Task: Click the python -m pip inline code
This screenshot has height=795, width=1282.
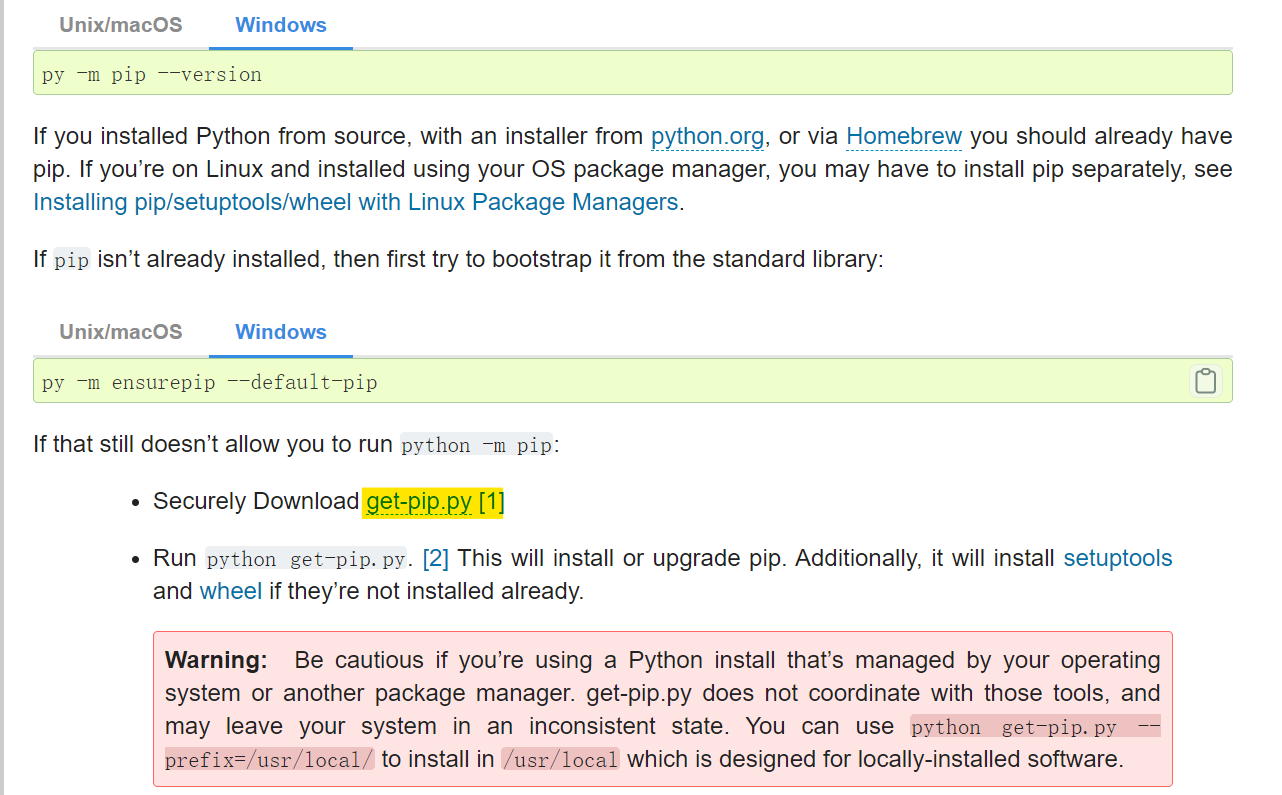Action: point(474,445)
